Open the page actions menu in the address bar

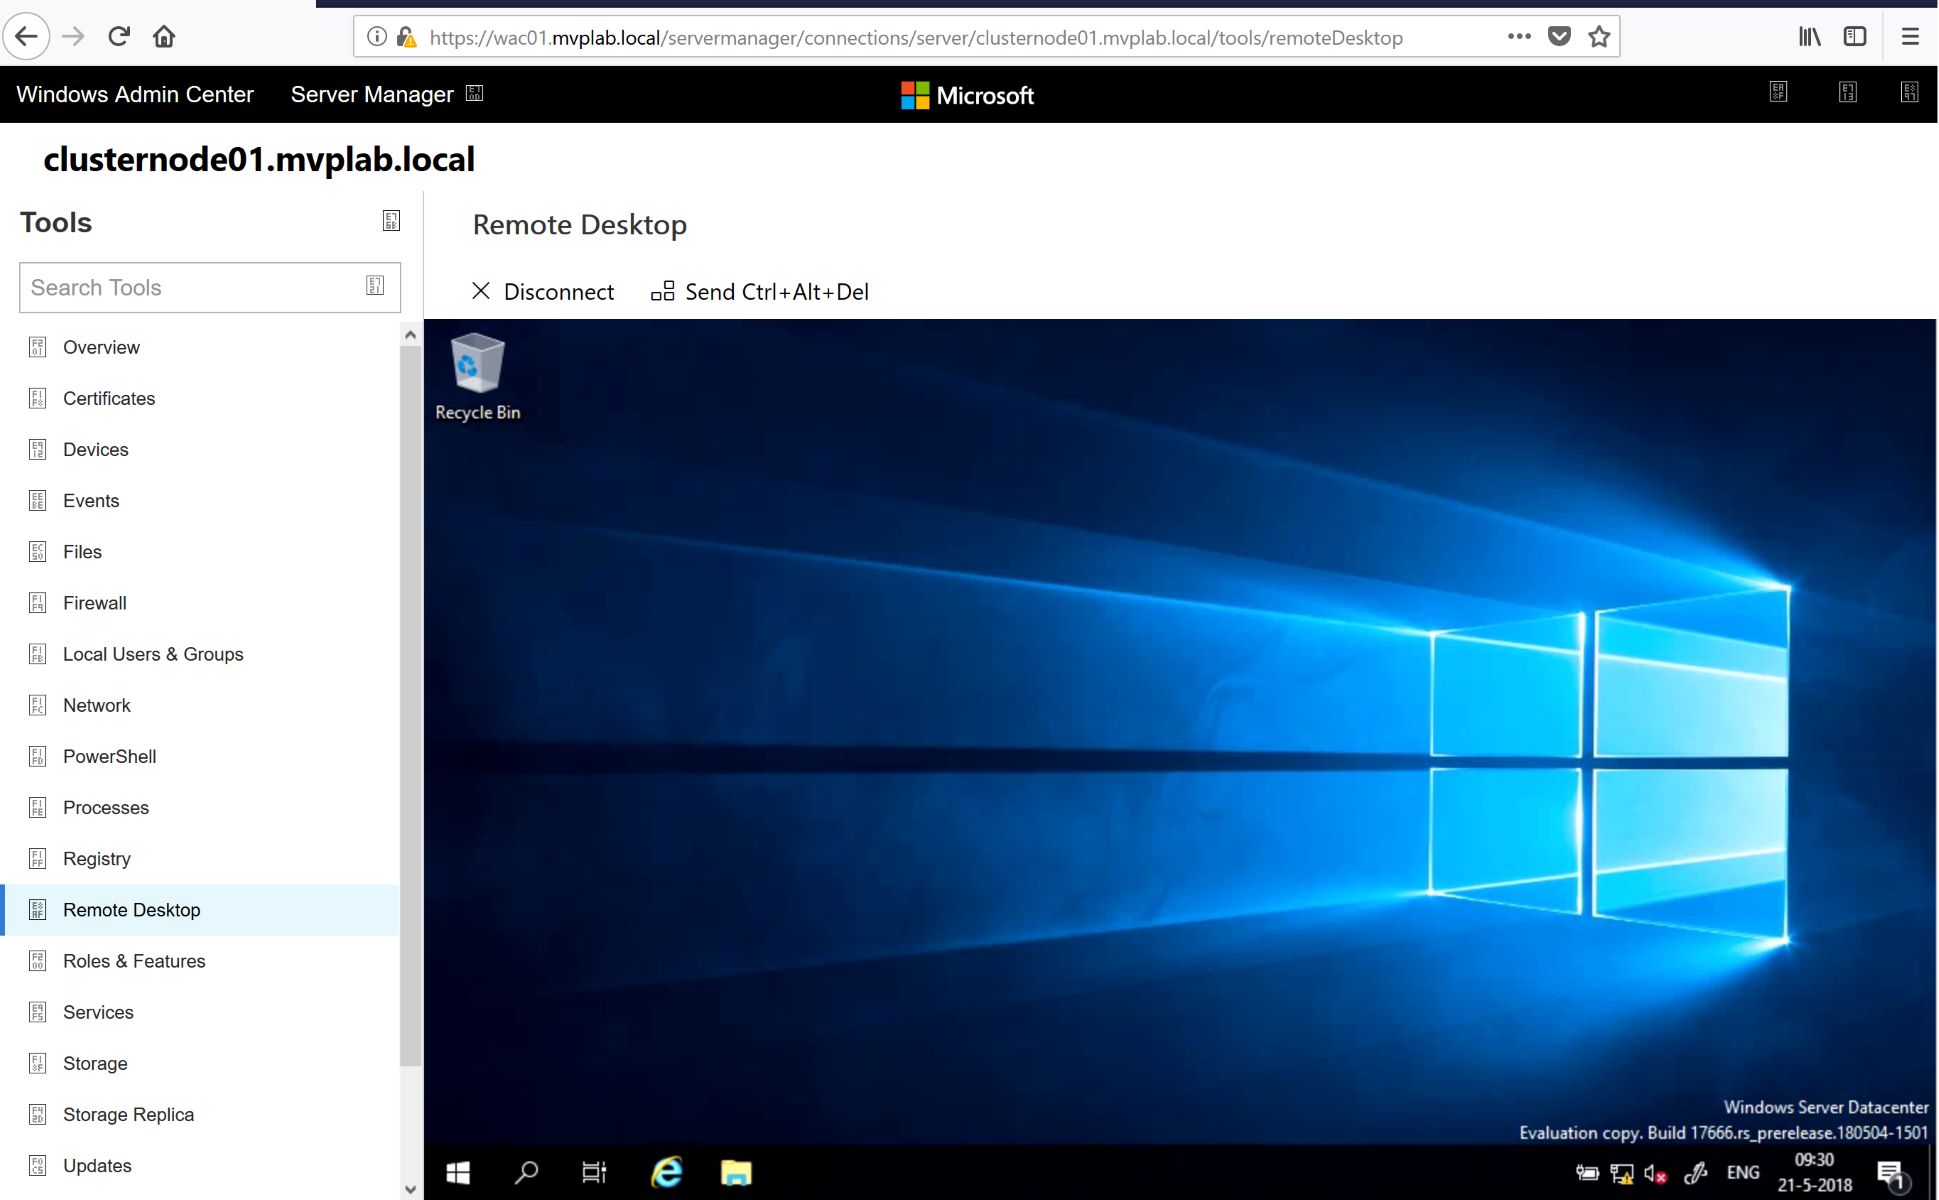coord(1518,36)
